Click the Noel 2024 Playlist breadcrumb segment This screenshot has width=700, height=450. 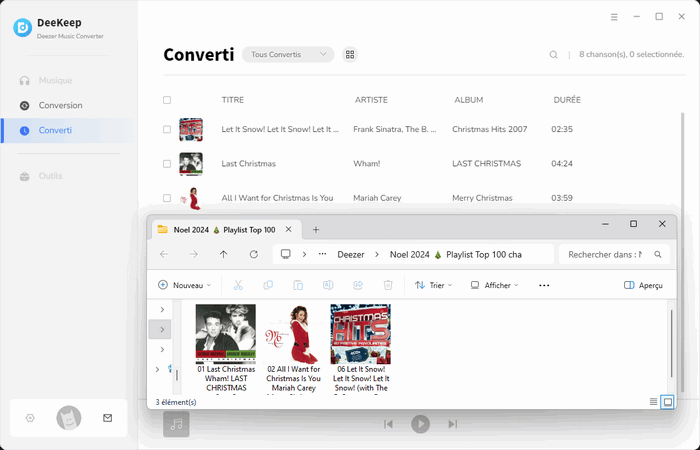[x=455, y=254]
